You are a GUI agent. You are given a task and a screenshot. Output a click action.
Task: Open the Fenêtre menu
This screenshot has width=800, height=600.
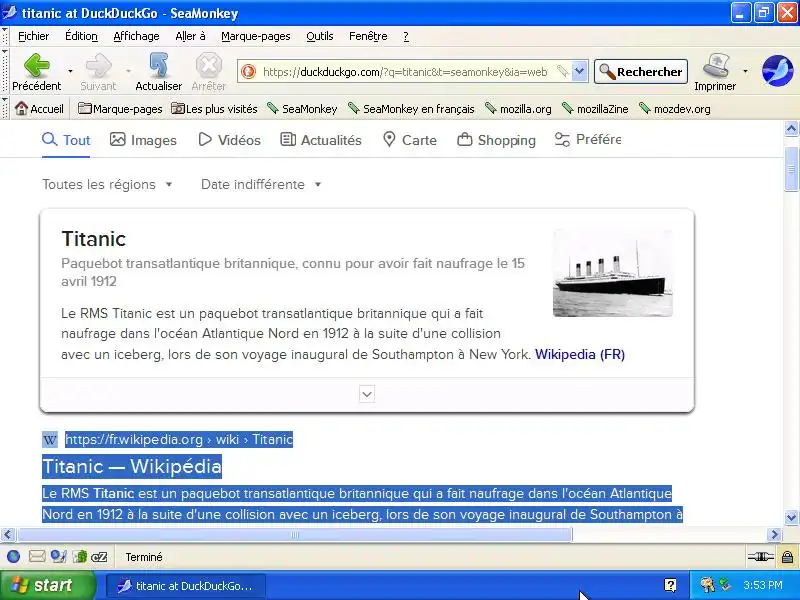tap(368, 36)
